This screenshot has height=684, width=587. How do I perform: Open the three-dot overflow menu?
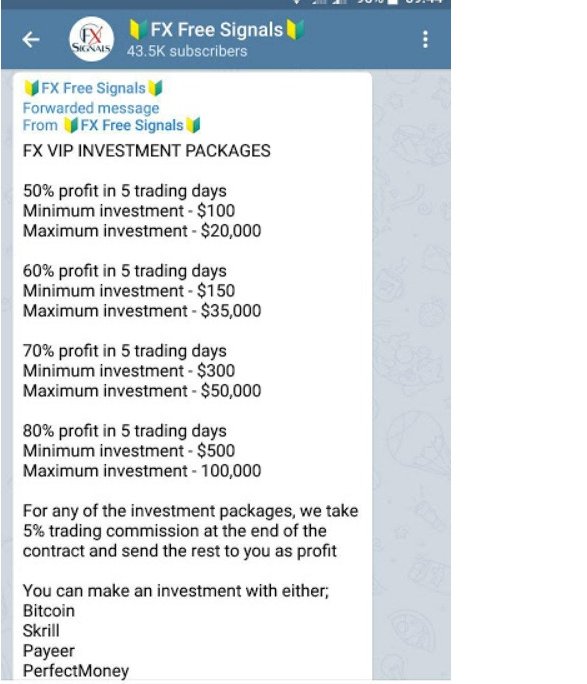point(425,39)
